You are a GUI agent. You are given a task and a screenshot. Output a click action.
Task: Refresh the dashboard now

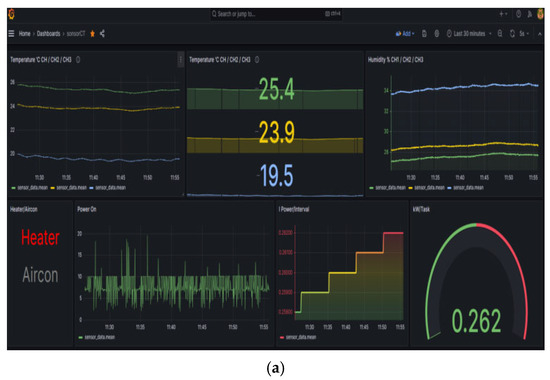512,34
